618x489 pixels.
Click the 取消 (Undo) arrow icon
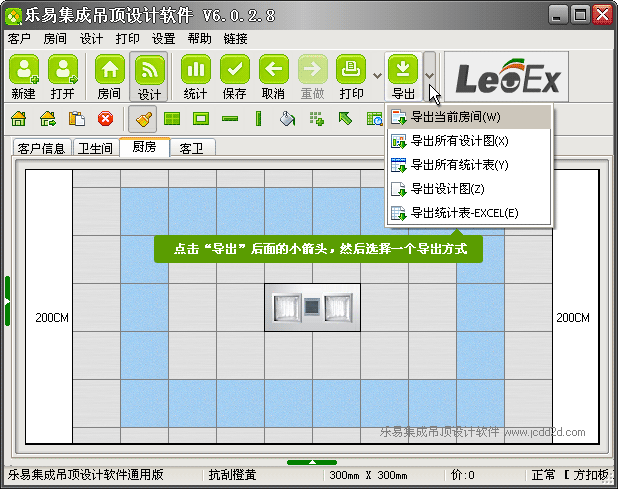(x=273, y=69)
